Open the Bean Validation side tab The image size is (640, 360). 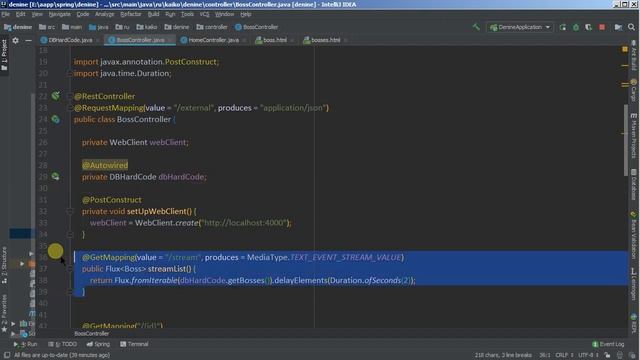(x=634, y=235)
